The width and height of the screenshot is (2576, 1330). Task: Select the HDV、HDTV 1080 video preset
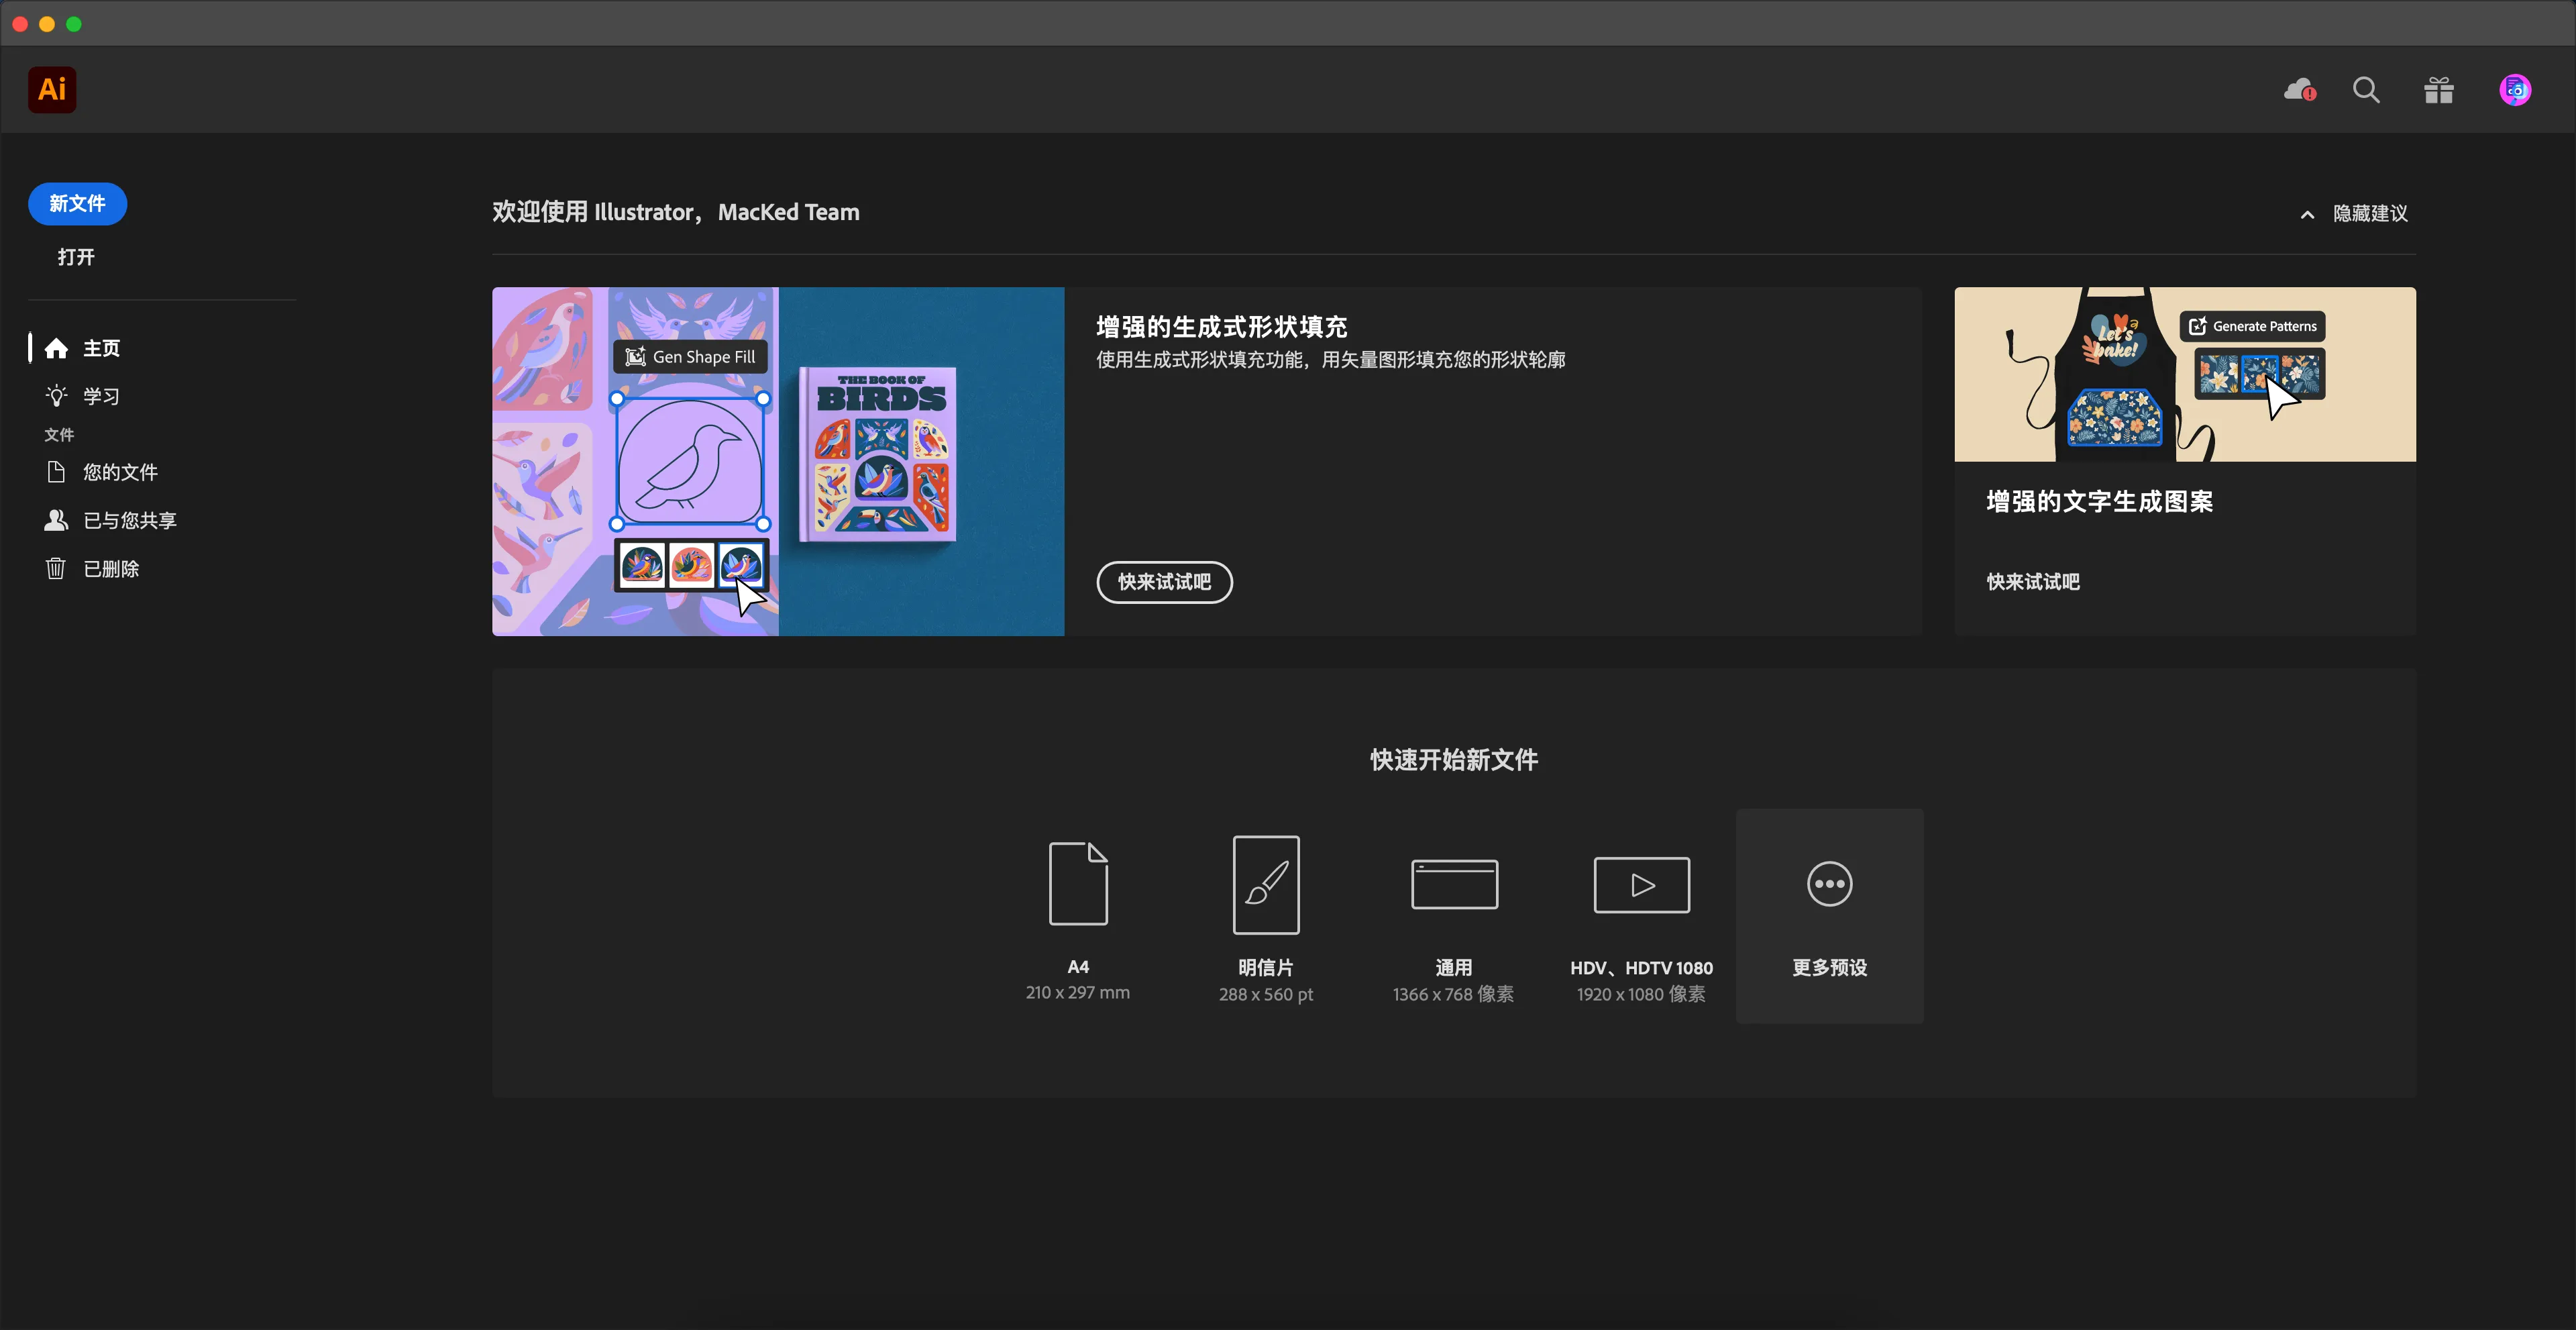[x=1641, y=884]
